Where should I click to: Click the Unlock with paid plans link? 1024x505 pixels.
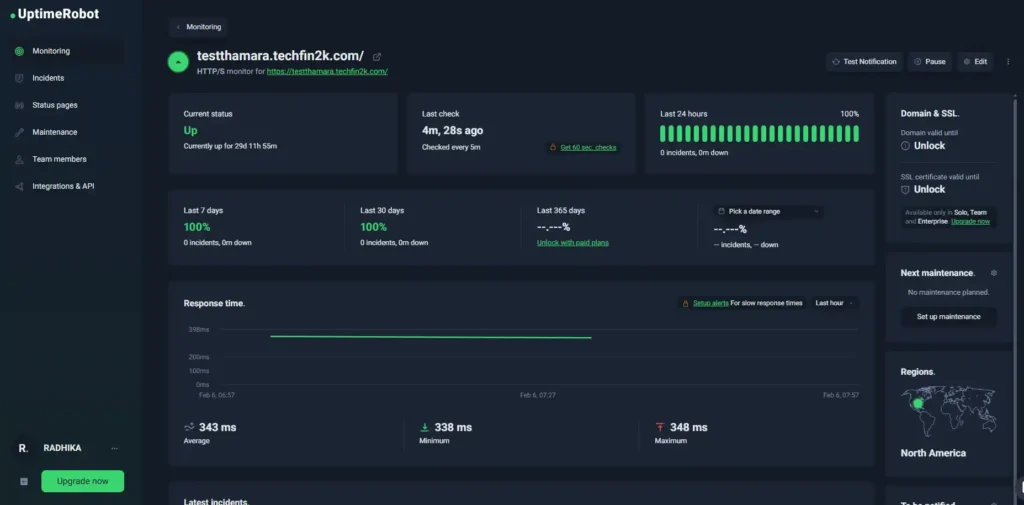(x=573, y=243)
